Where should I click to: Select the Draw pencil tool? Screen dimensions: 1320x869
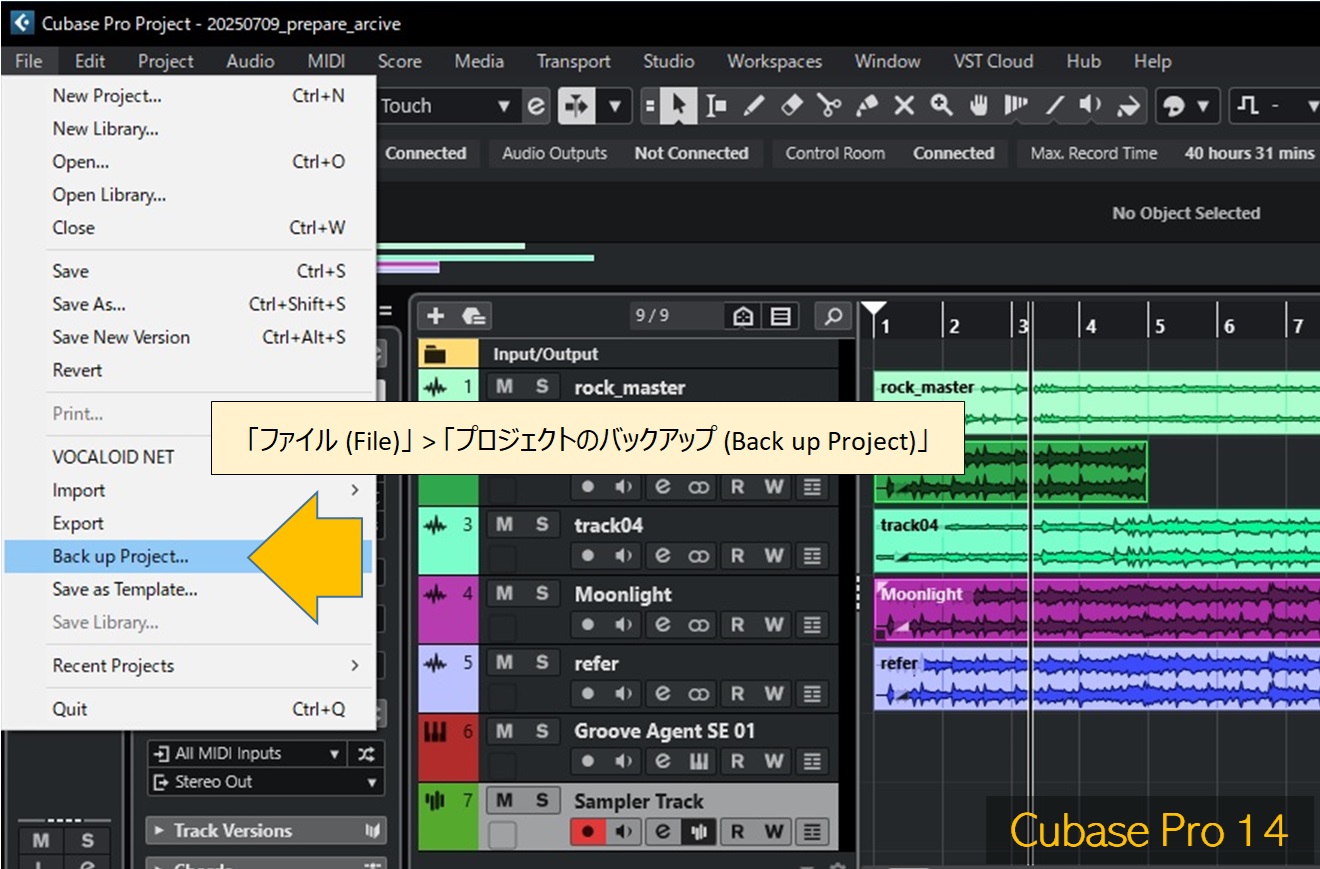(754, 106)
